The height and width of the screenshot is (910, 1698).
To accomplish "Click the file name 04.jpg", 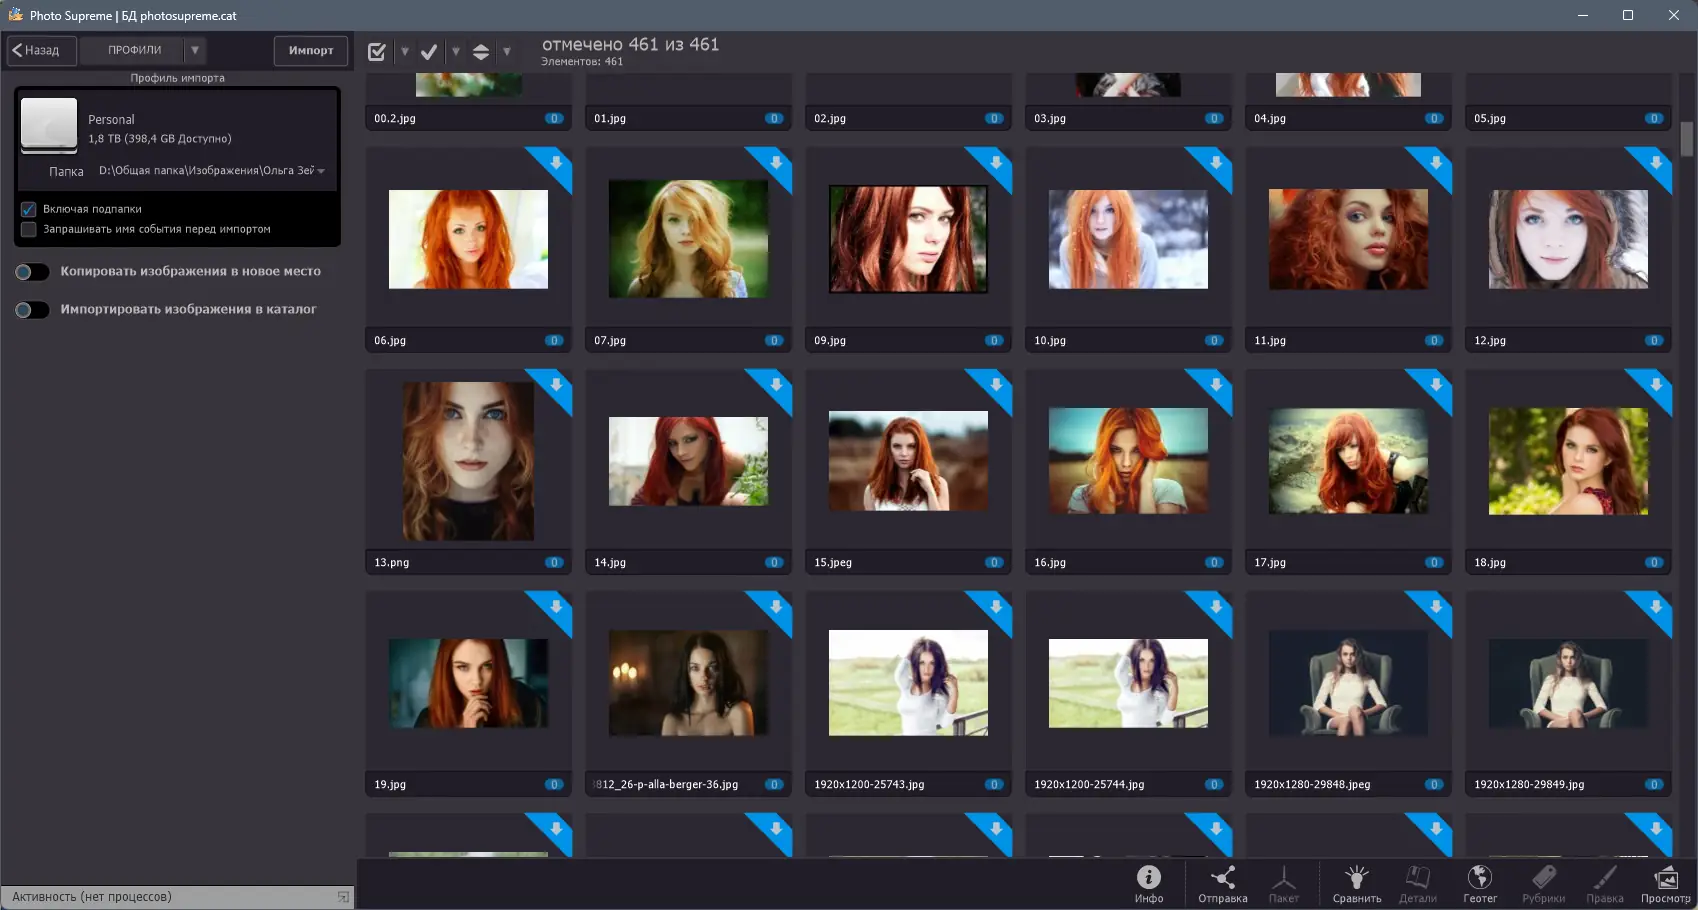I will coord(1270,118).
